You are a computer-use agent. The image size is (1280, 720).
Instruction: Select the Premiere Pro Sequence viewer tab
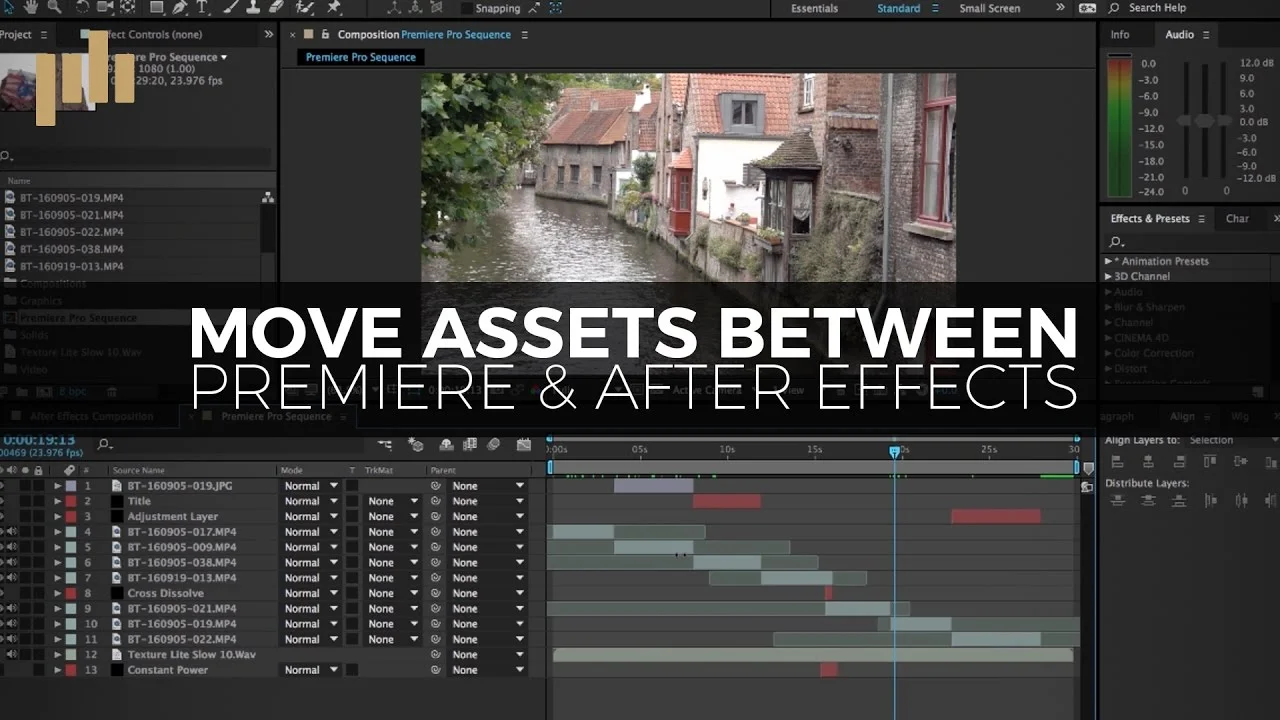[361, 57]
